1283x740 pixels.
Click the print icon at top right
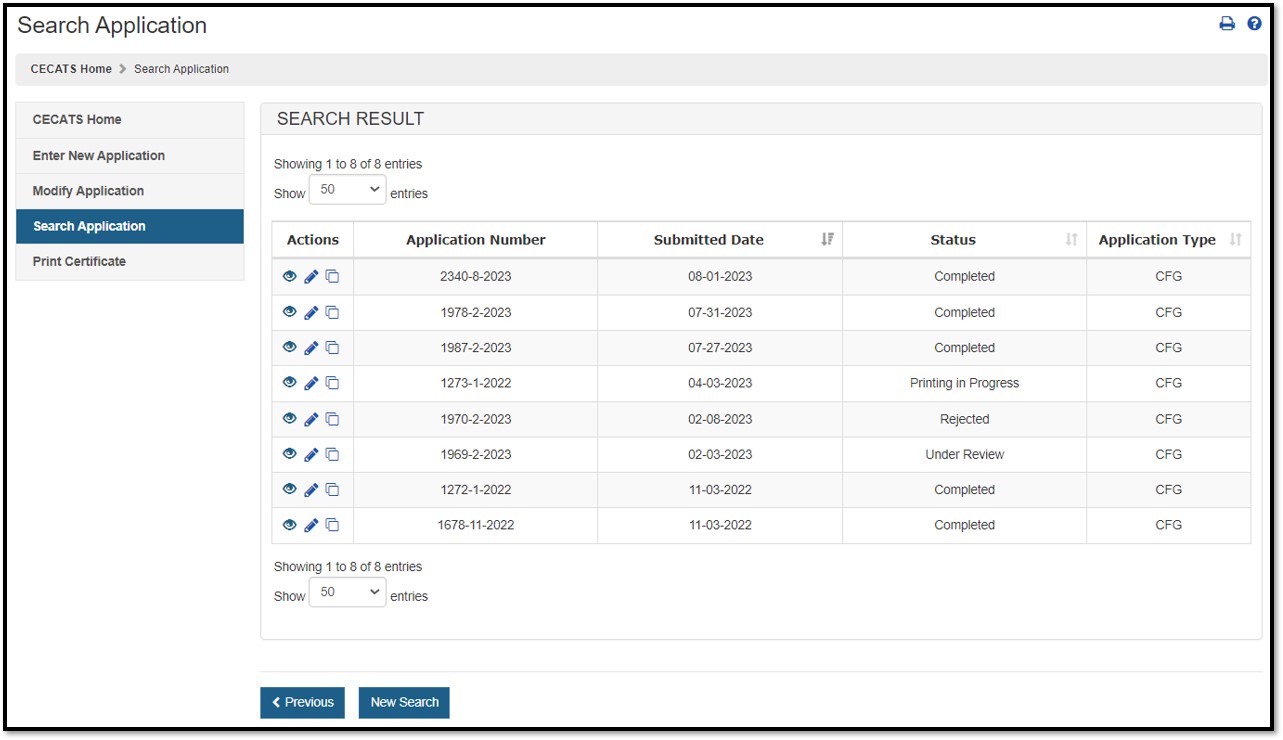[x=1227, y=24]
